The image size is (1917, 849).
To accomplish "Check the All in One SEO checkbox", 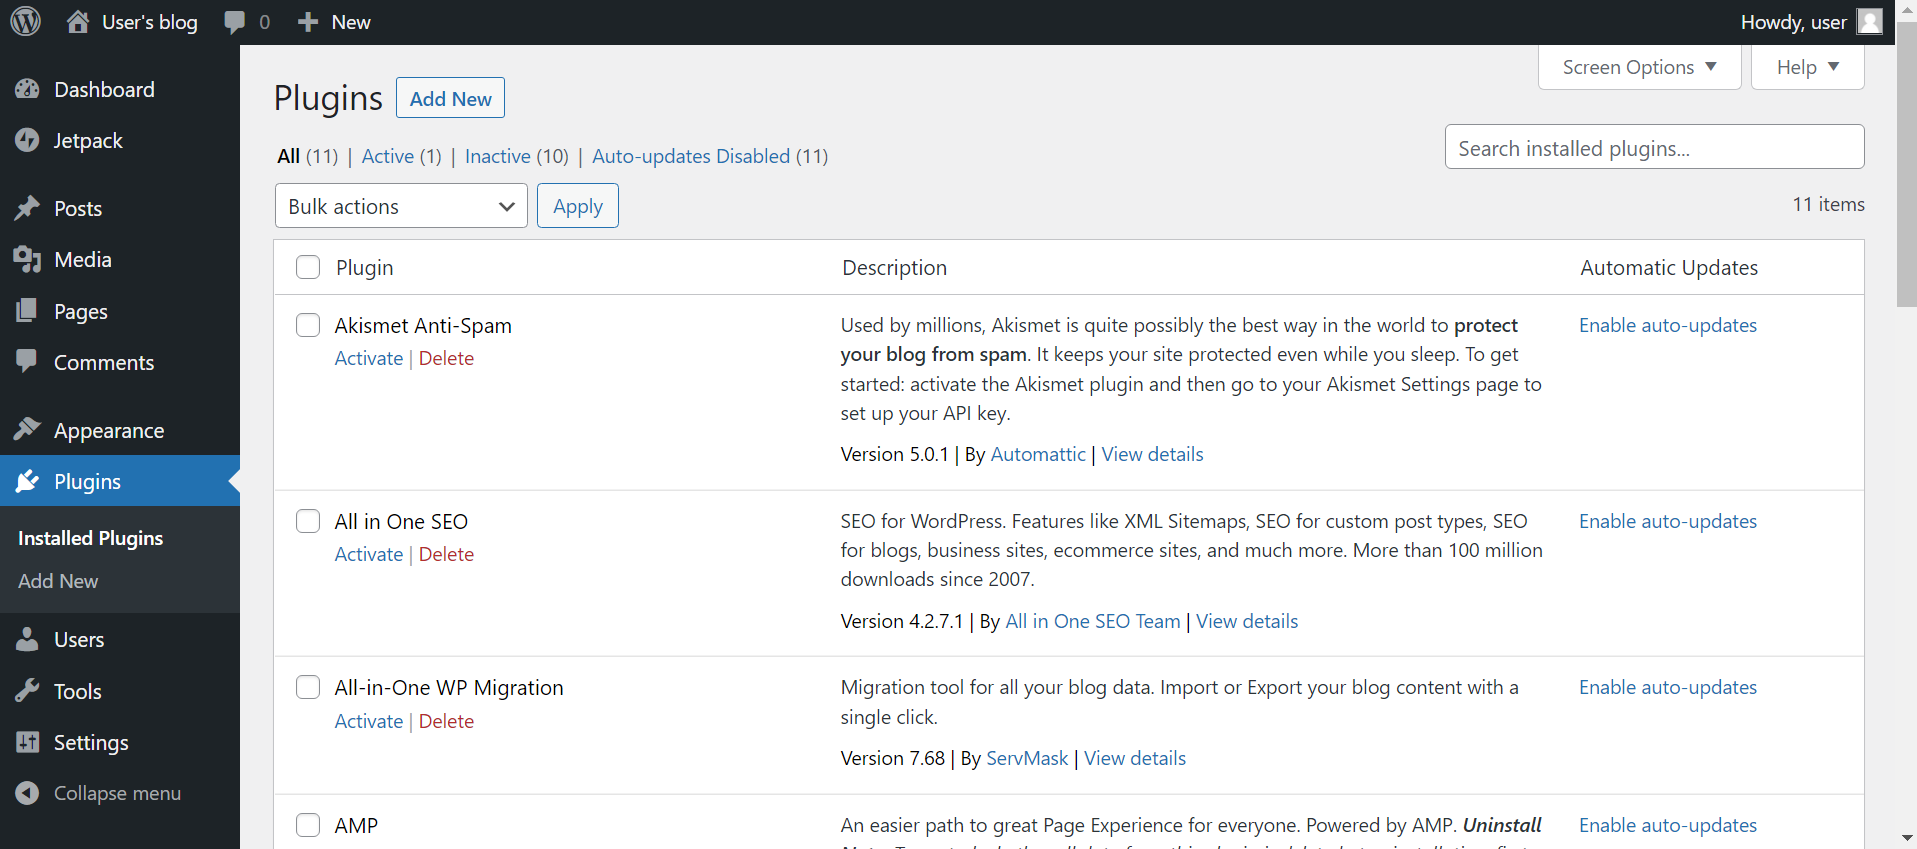I will pyautogui.click(x=308, y=521).
